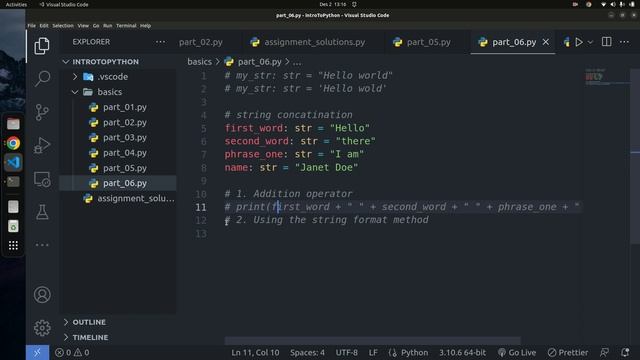Open the Source Control view
The height and width of the screenshot is (360, 640).
click(42, 112)
